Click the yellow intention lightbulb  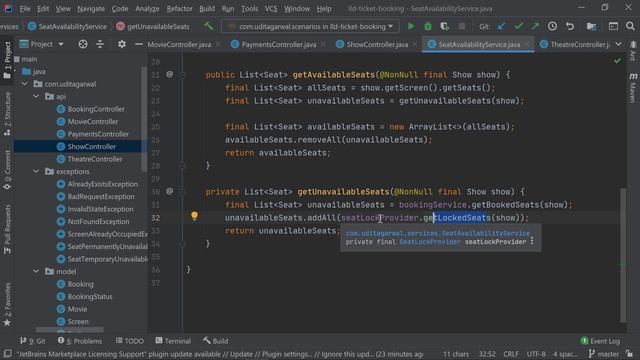coord(194,216)
